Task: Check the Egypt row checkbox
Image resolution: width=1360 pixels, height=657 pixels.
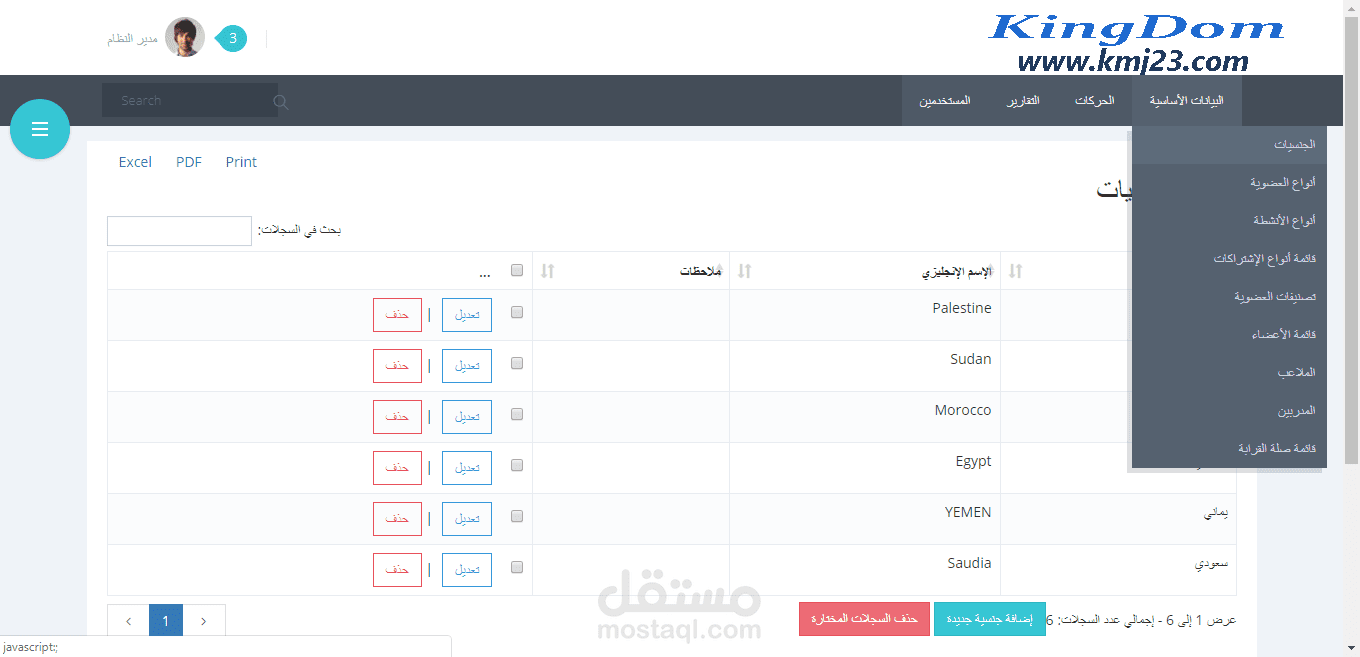Action: (x=517, y=465)
